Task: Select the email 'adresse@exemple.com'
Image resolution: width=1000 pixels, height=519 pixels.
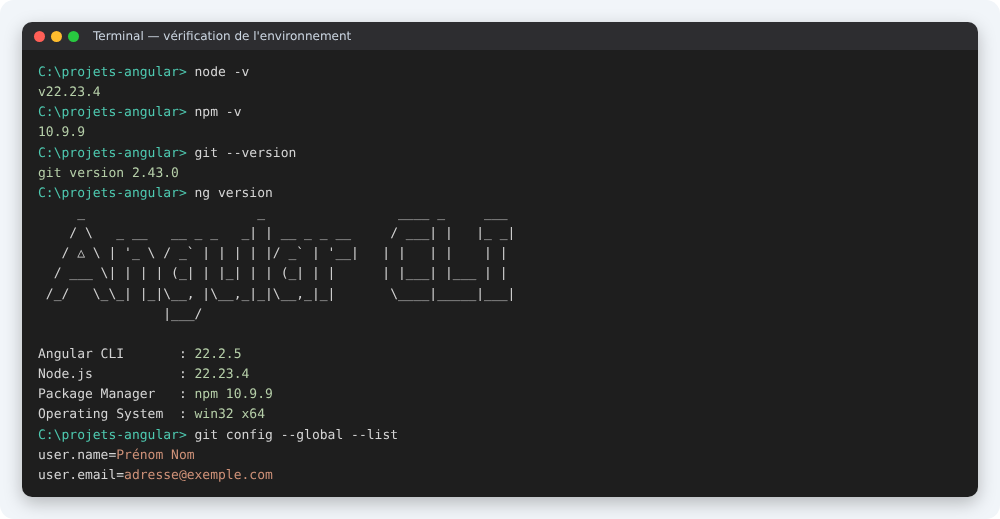Action: tap(198, 475)
